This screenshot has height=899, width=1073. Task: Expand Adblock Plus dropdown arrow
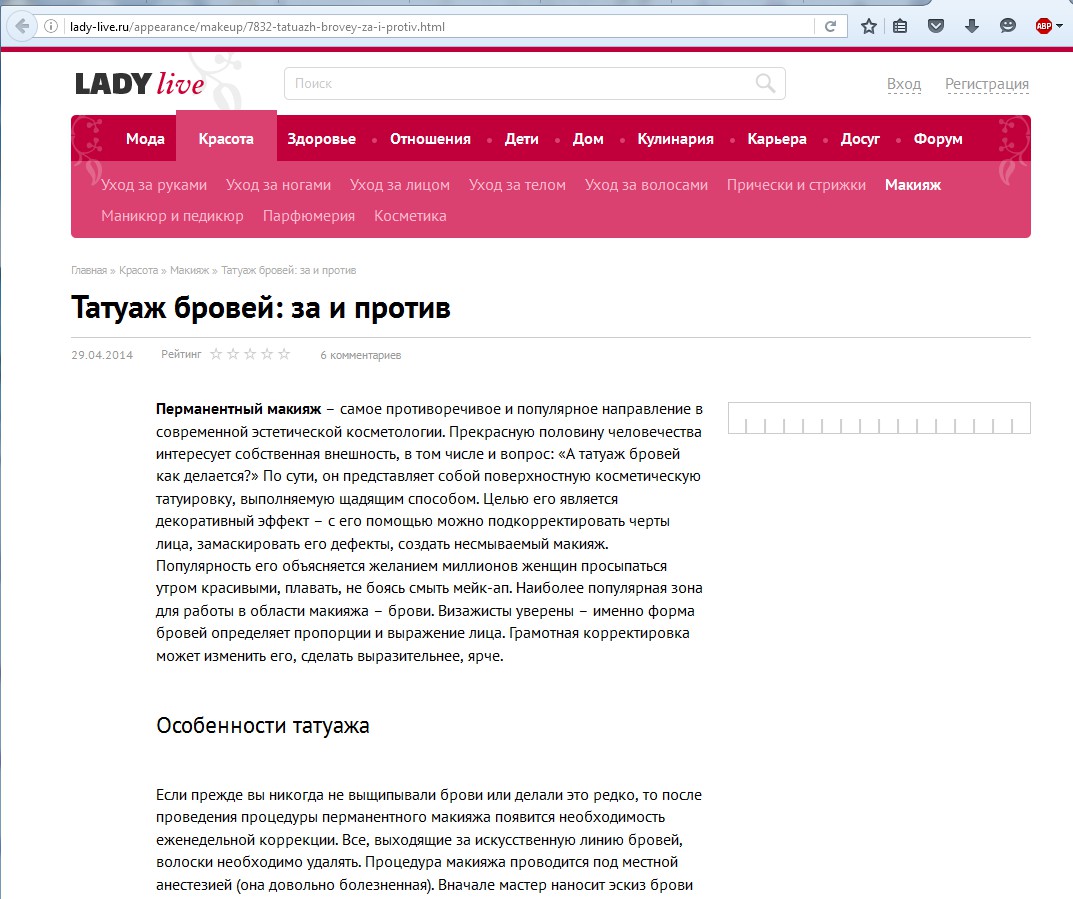pos(1059,27)
